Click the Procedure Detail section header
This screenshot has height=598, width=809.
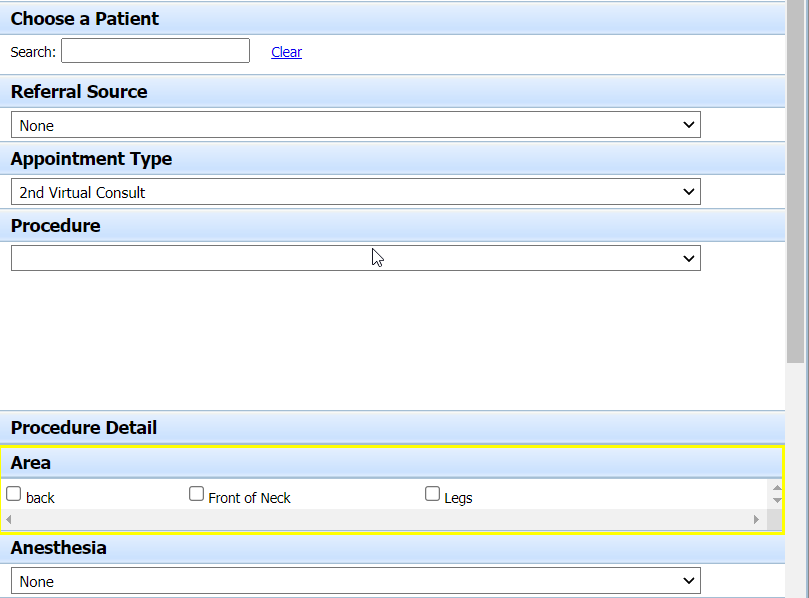pos(84,428)
